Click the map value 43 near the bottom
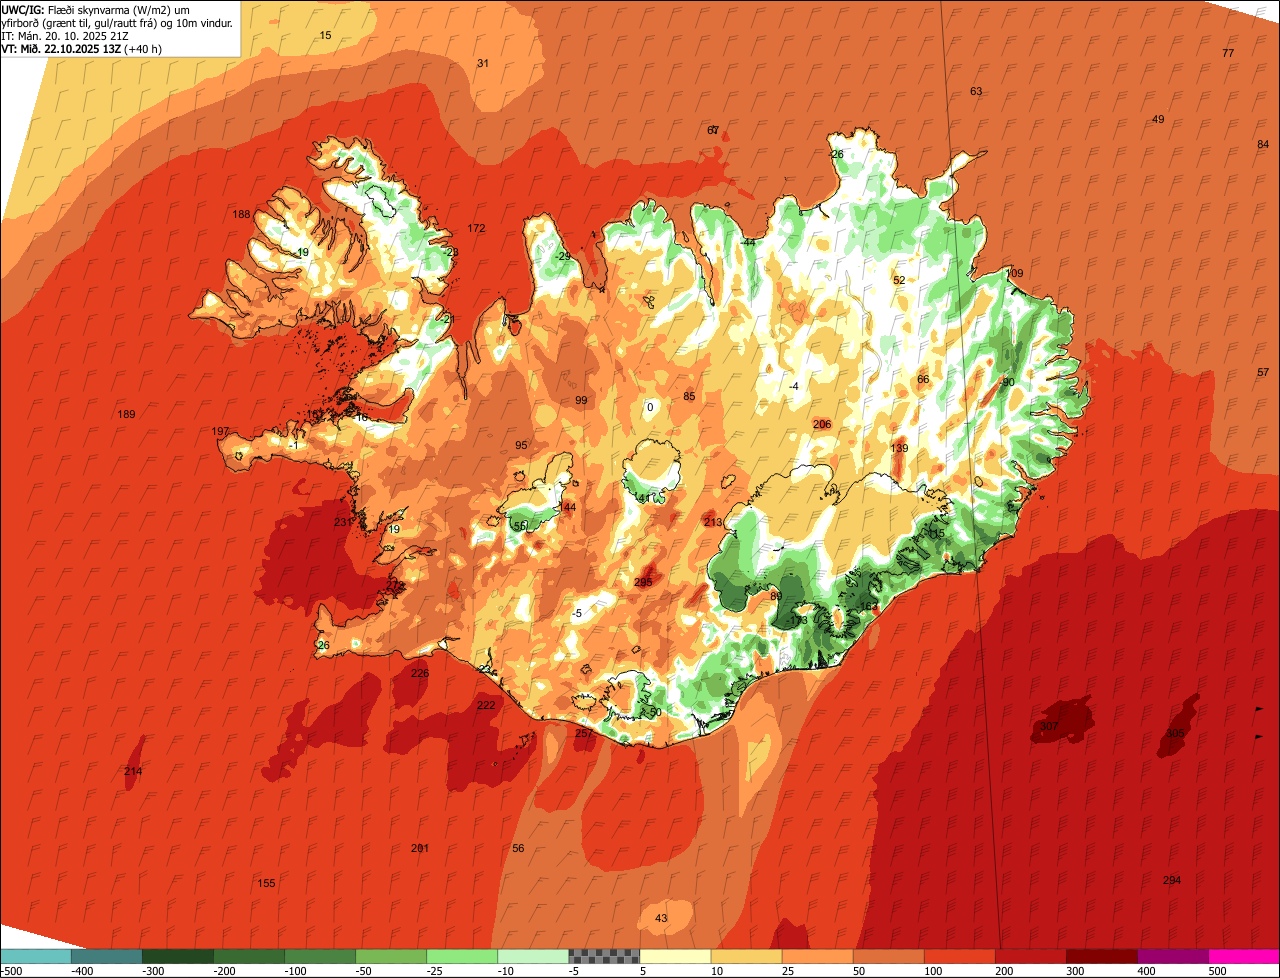Screen dimensions: 1280x978 point(661,918)
